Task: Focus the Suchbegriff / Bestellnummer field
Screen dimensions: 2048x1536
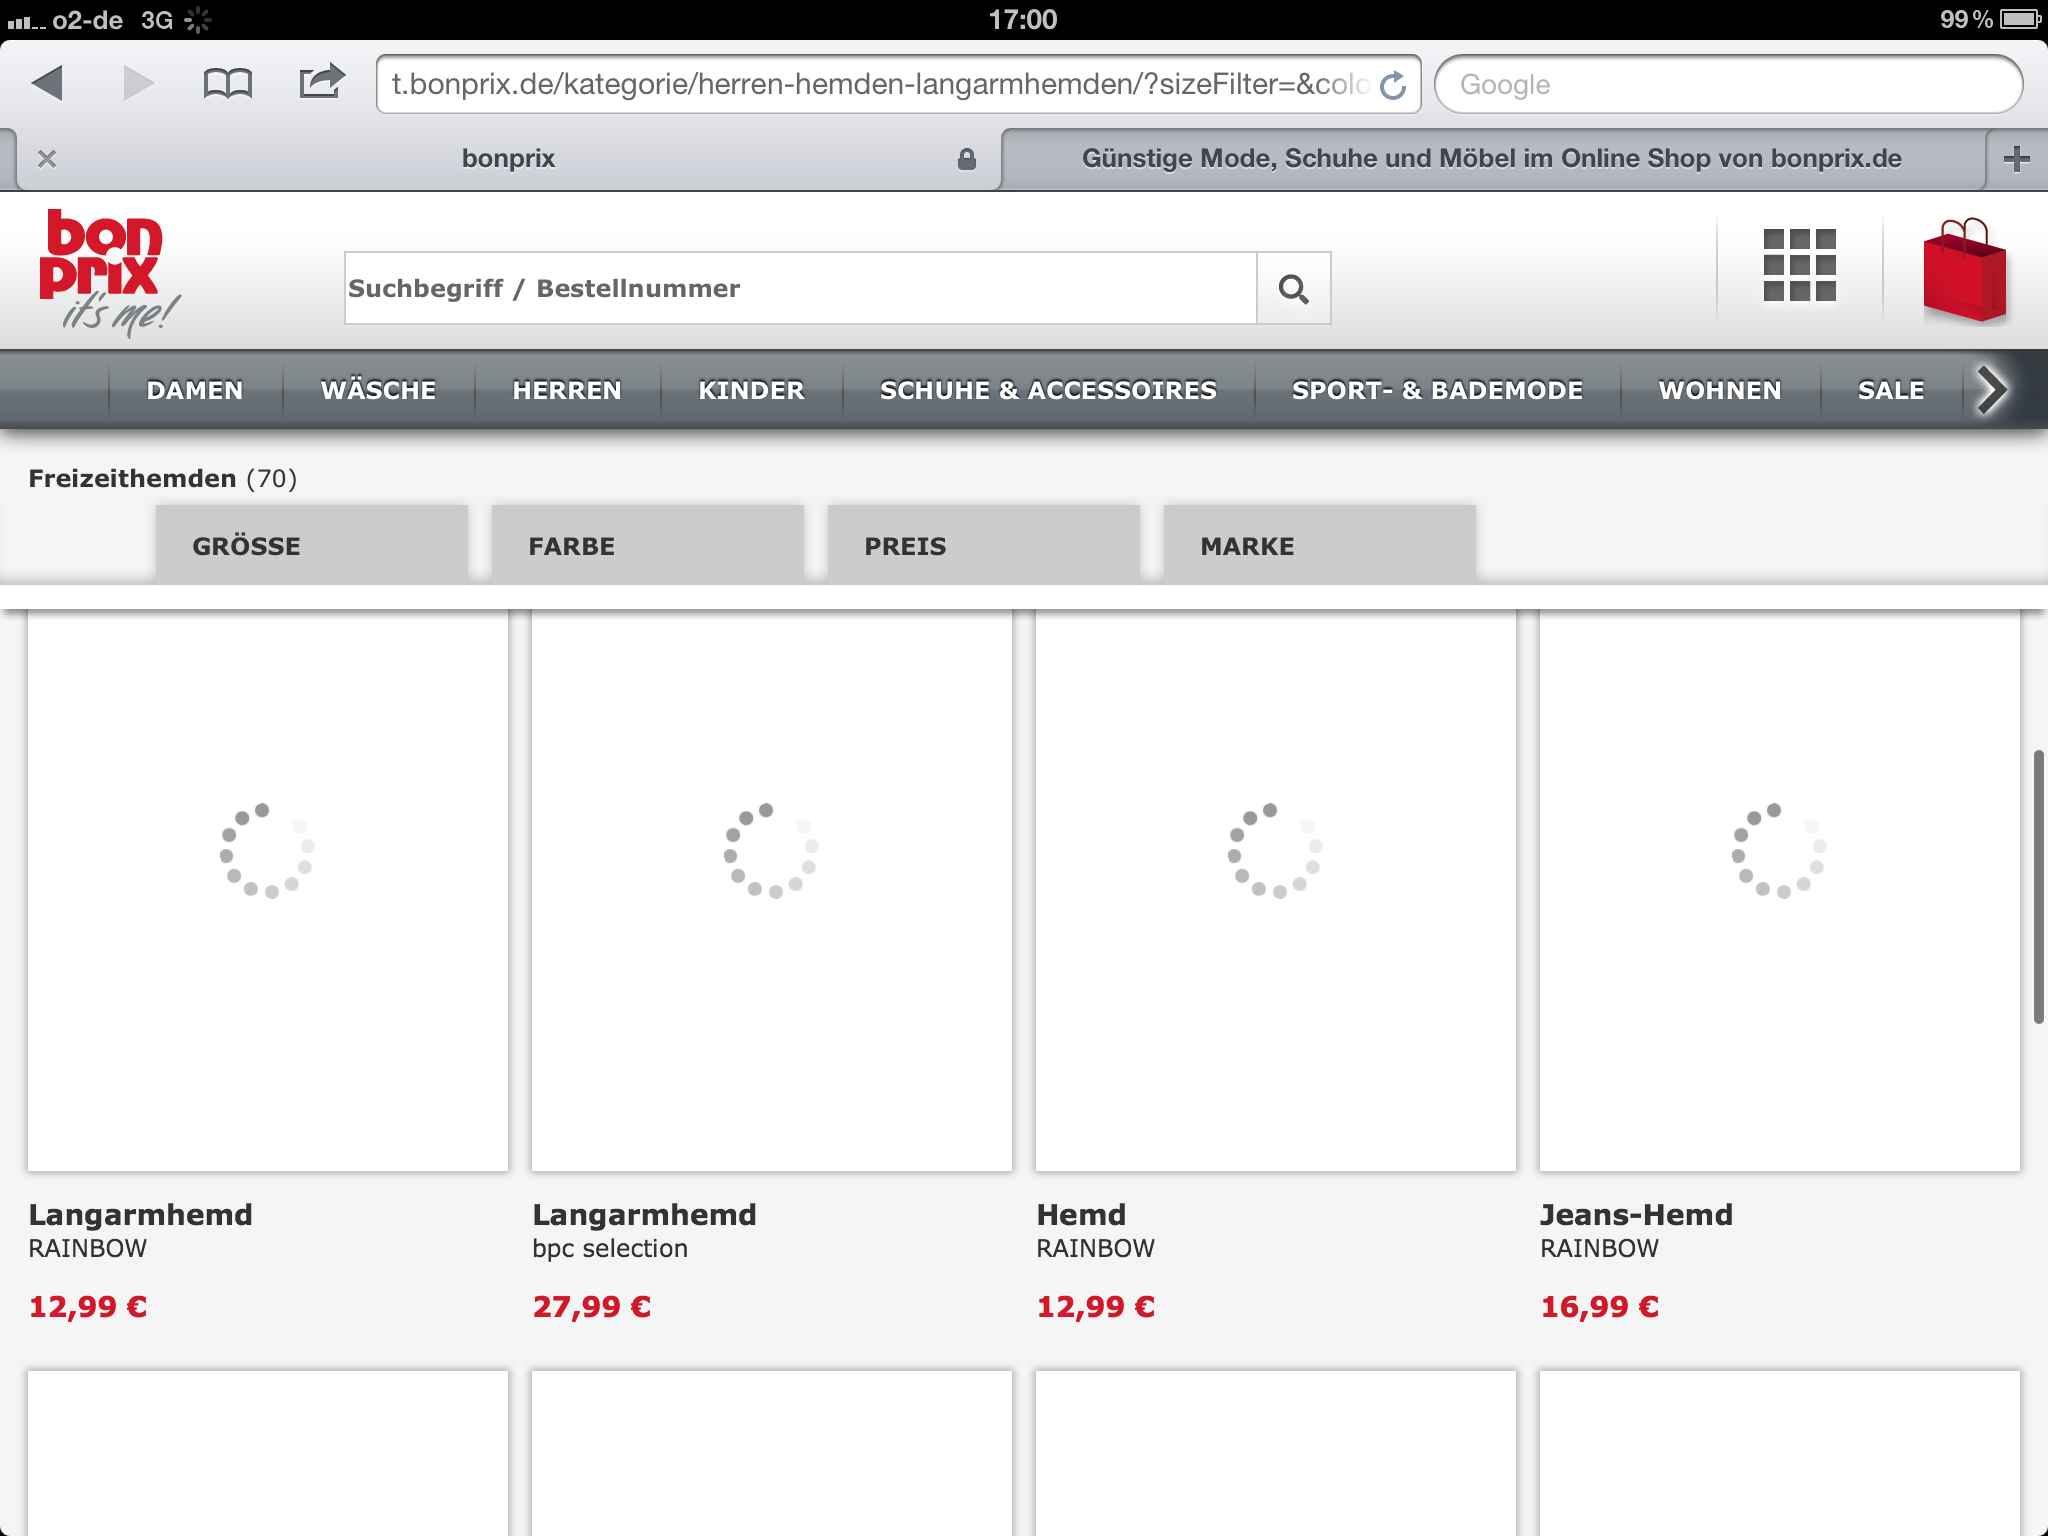Action: 800,289
